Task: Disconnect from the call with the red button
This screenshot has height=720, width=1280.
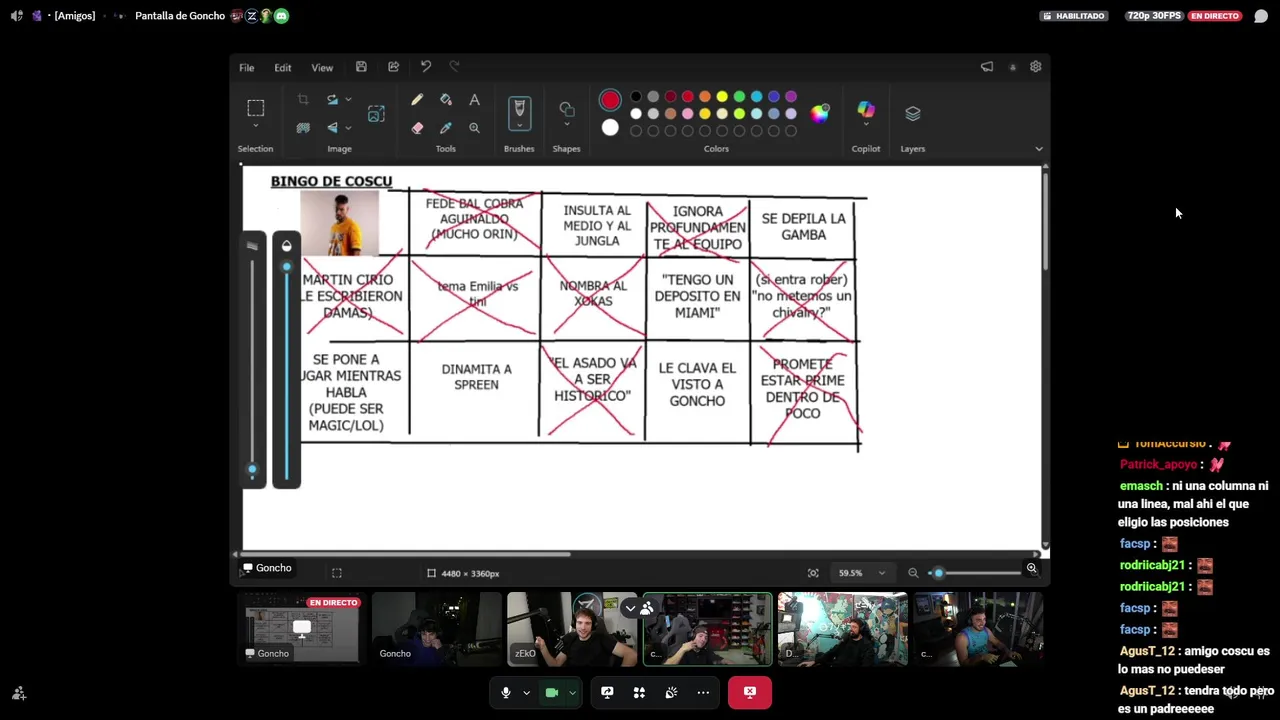Action: click(750, 692)
